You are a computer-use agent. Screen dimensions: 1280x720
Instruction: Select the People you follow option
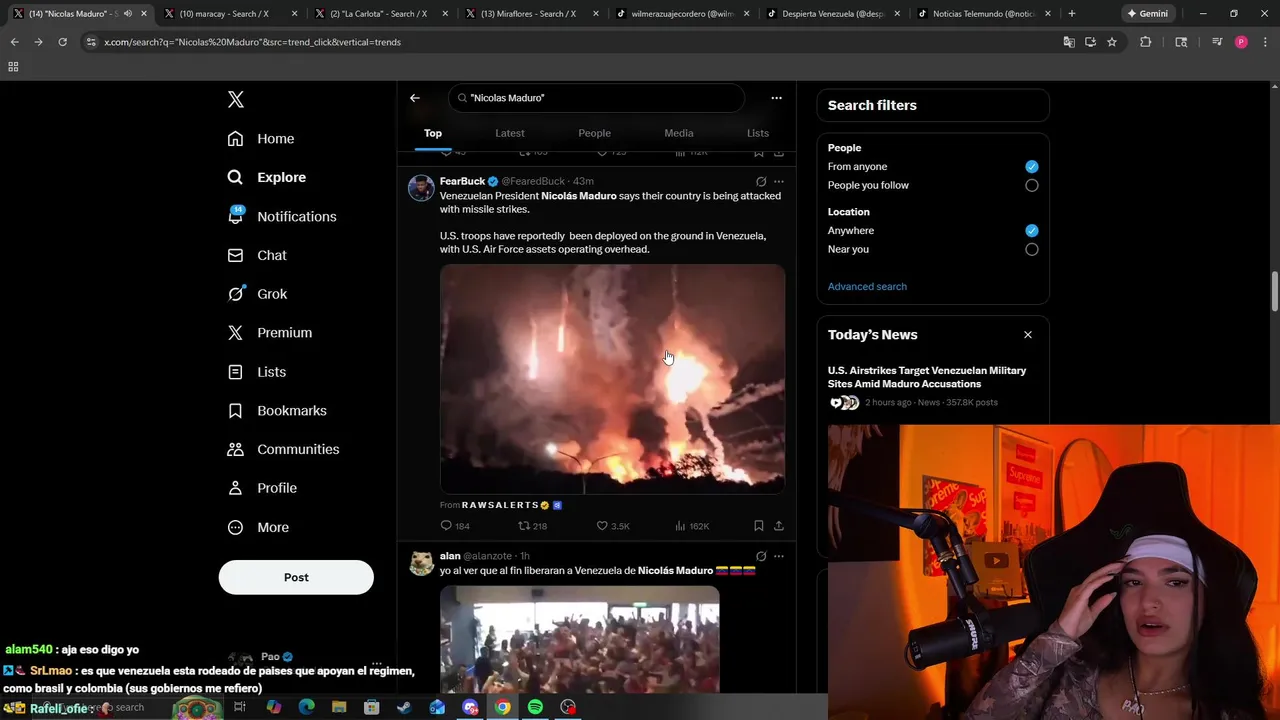(x=1032, y=185)
